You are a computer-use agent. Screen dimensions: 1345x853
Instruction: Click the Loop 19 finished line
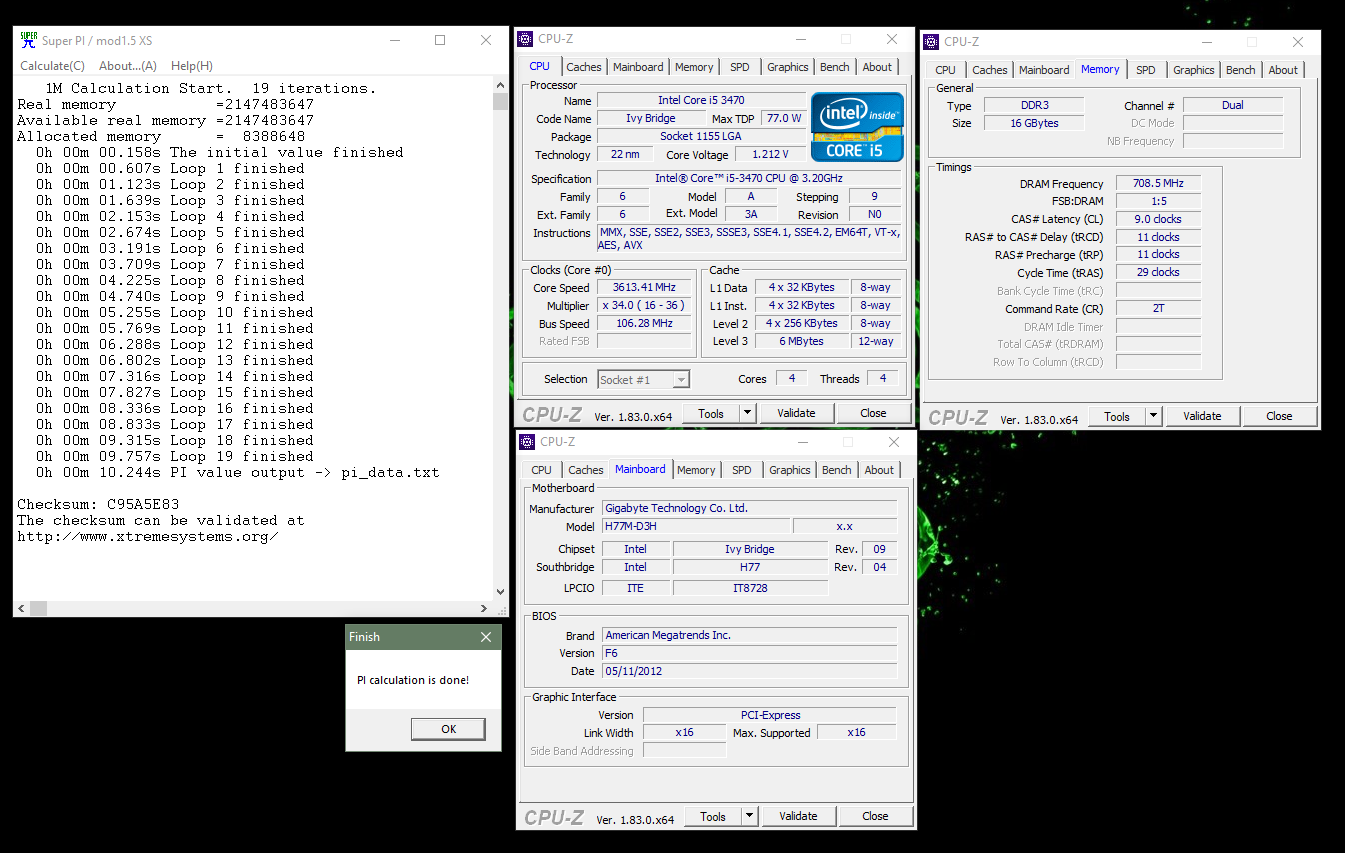click(x=174, y=456)
